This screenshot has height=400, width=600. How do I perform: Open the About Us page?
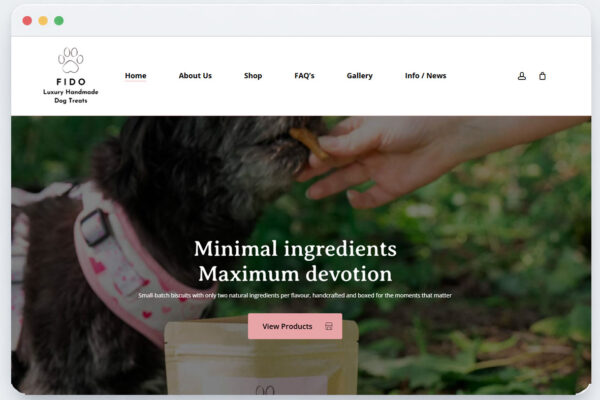[195, 76]
